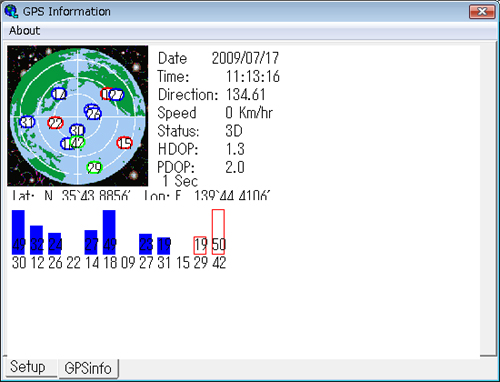Image resolution: width=500 pixels, height=382 pixels.
Task: Click the direction value 134.61
Action: pos(246,94)
